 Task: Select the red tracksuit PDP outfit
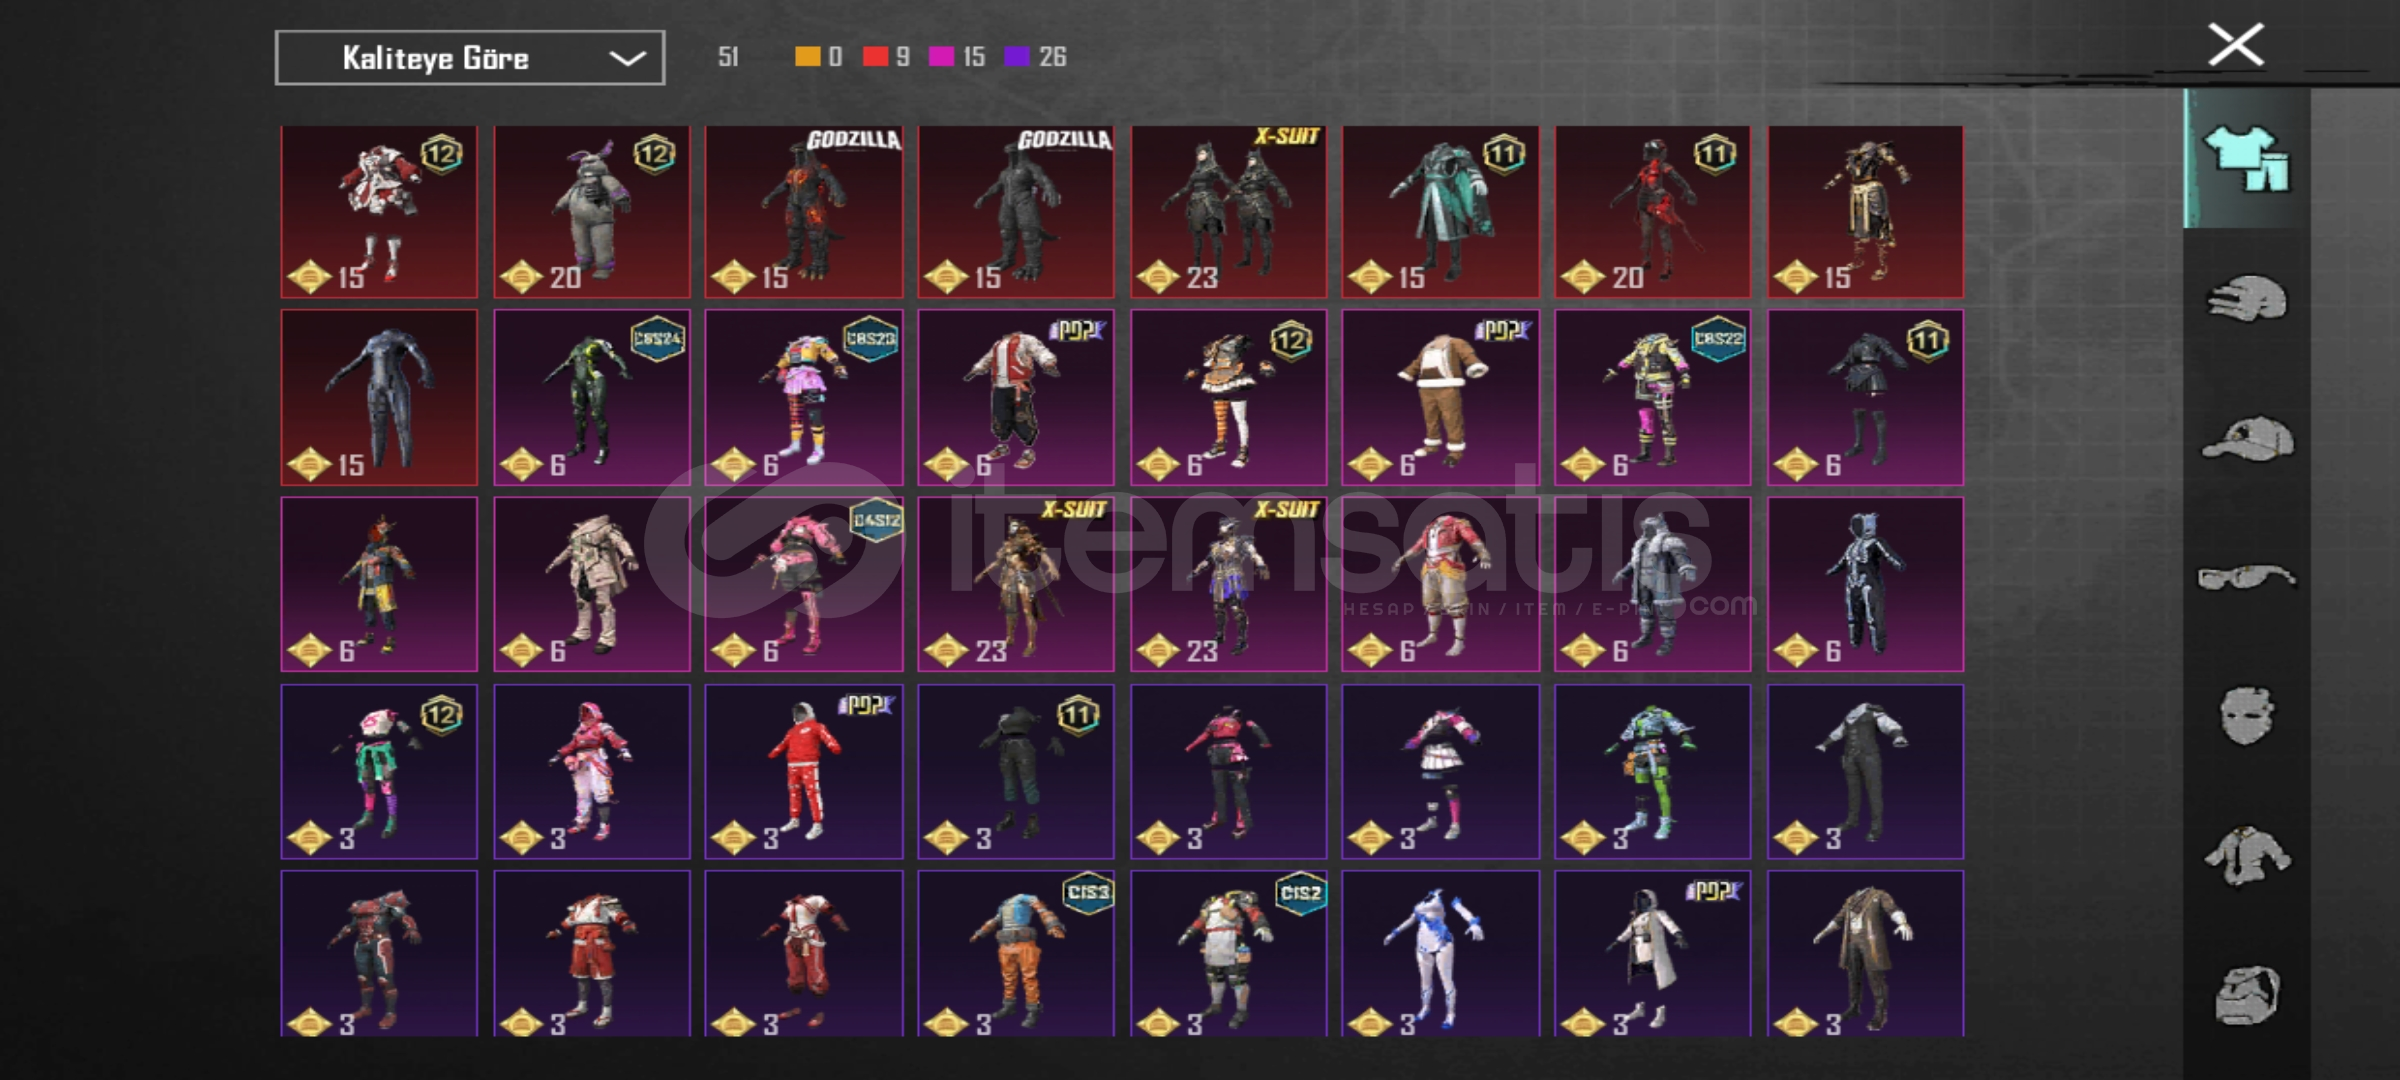point(804,772)
